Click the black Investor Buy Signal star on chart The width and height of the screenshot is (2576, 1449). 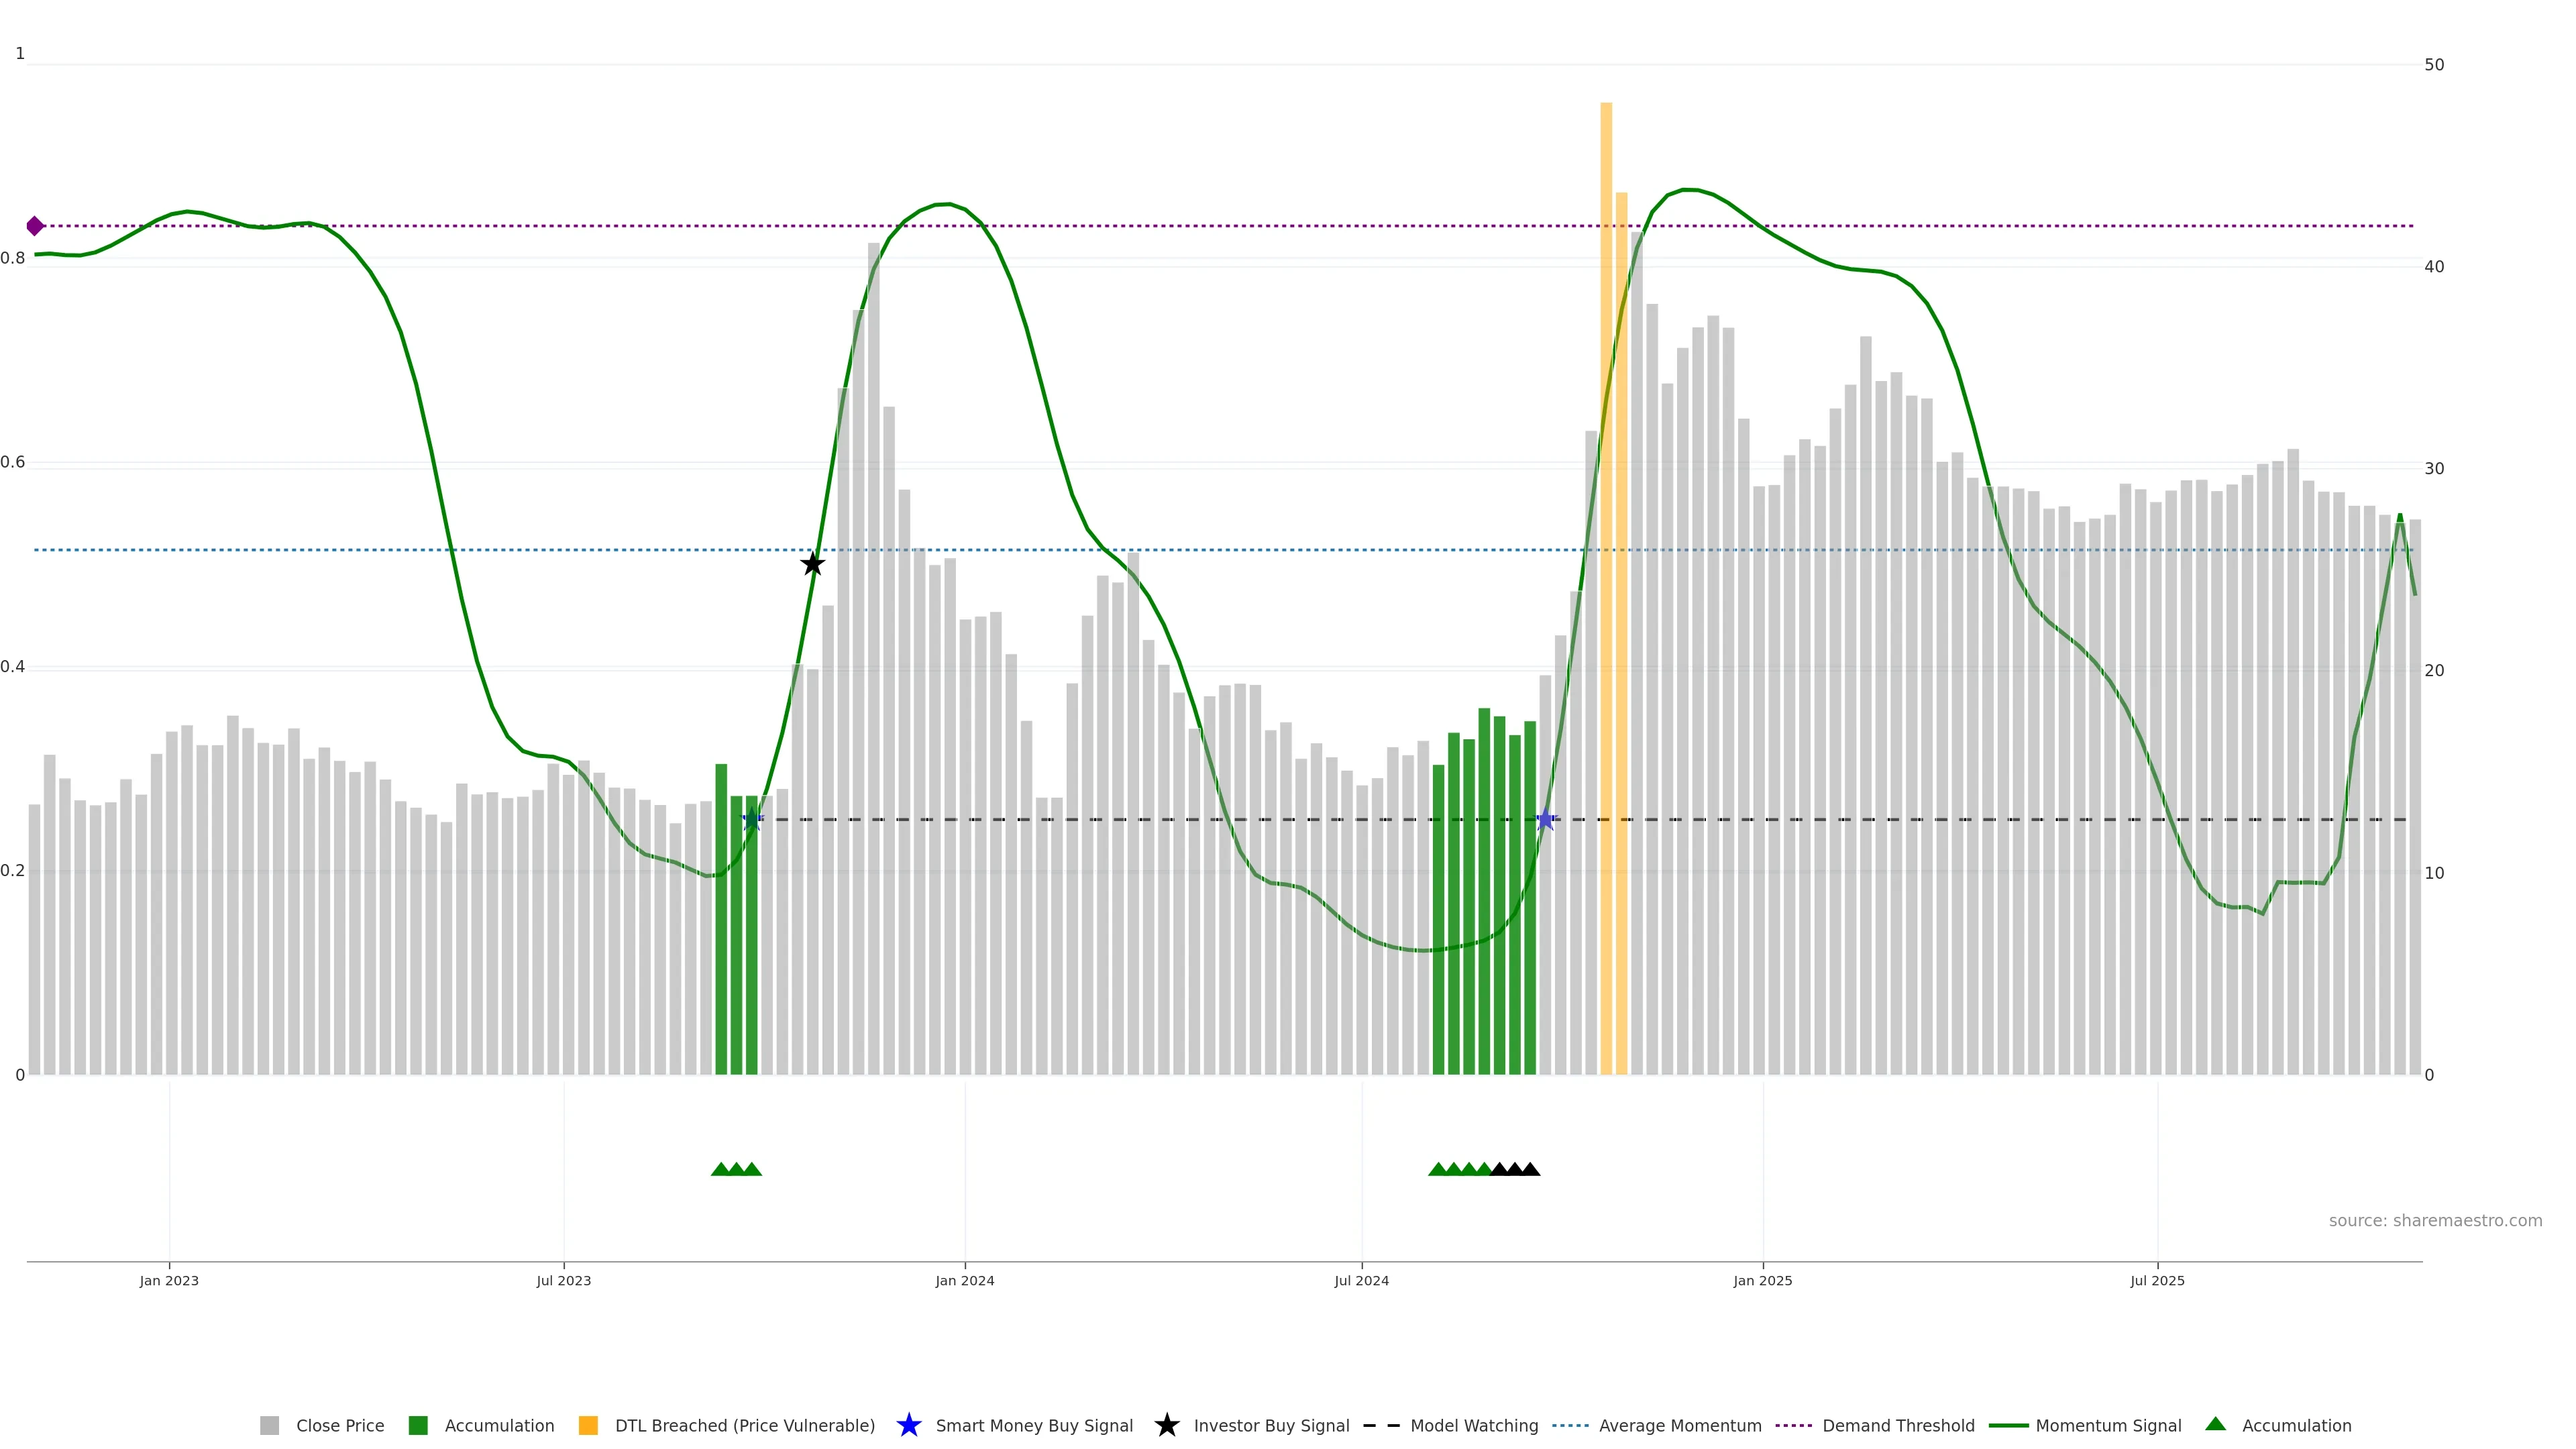[x=812, y=564]
